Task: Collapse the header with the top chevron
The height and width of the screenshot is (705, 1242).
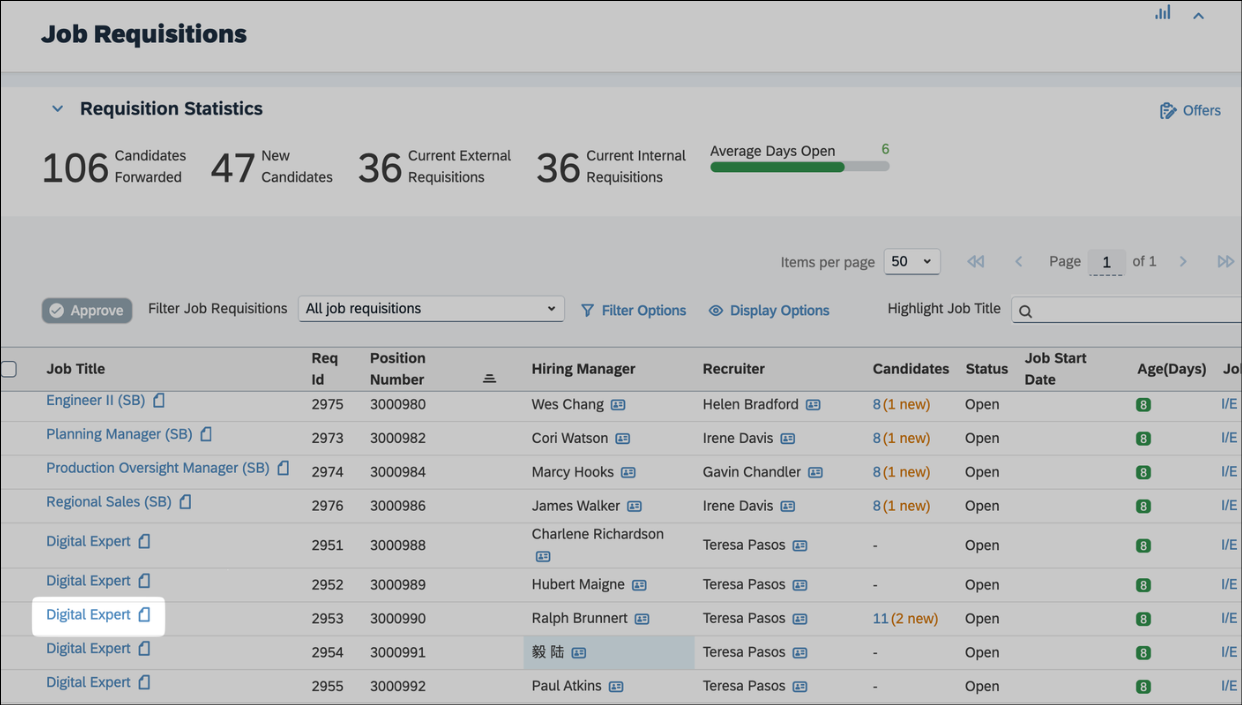Action: (1198, 15)
